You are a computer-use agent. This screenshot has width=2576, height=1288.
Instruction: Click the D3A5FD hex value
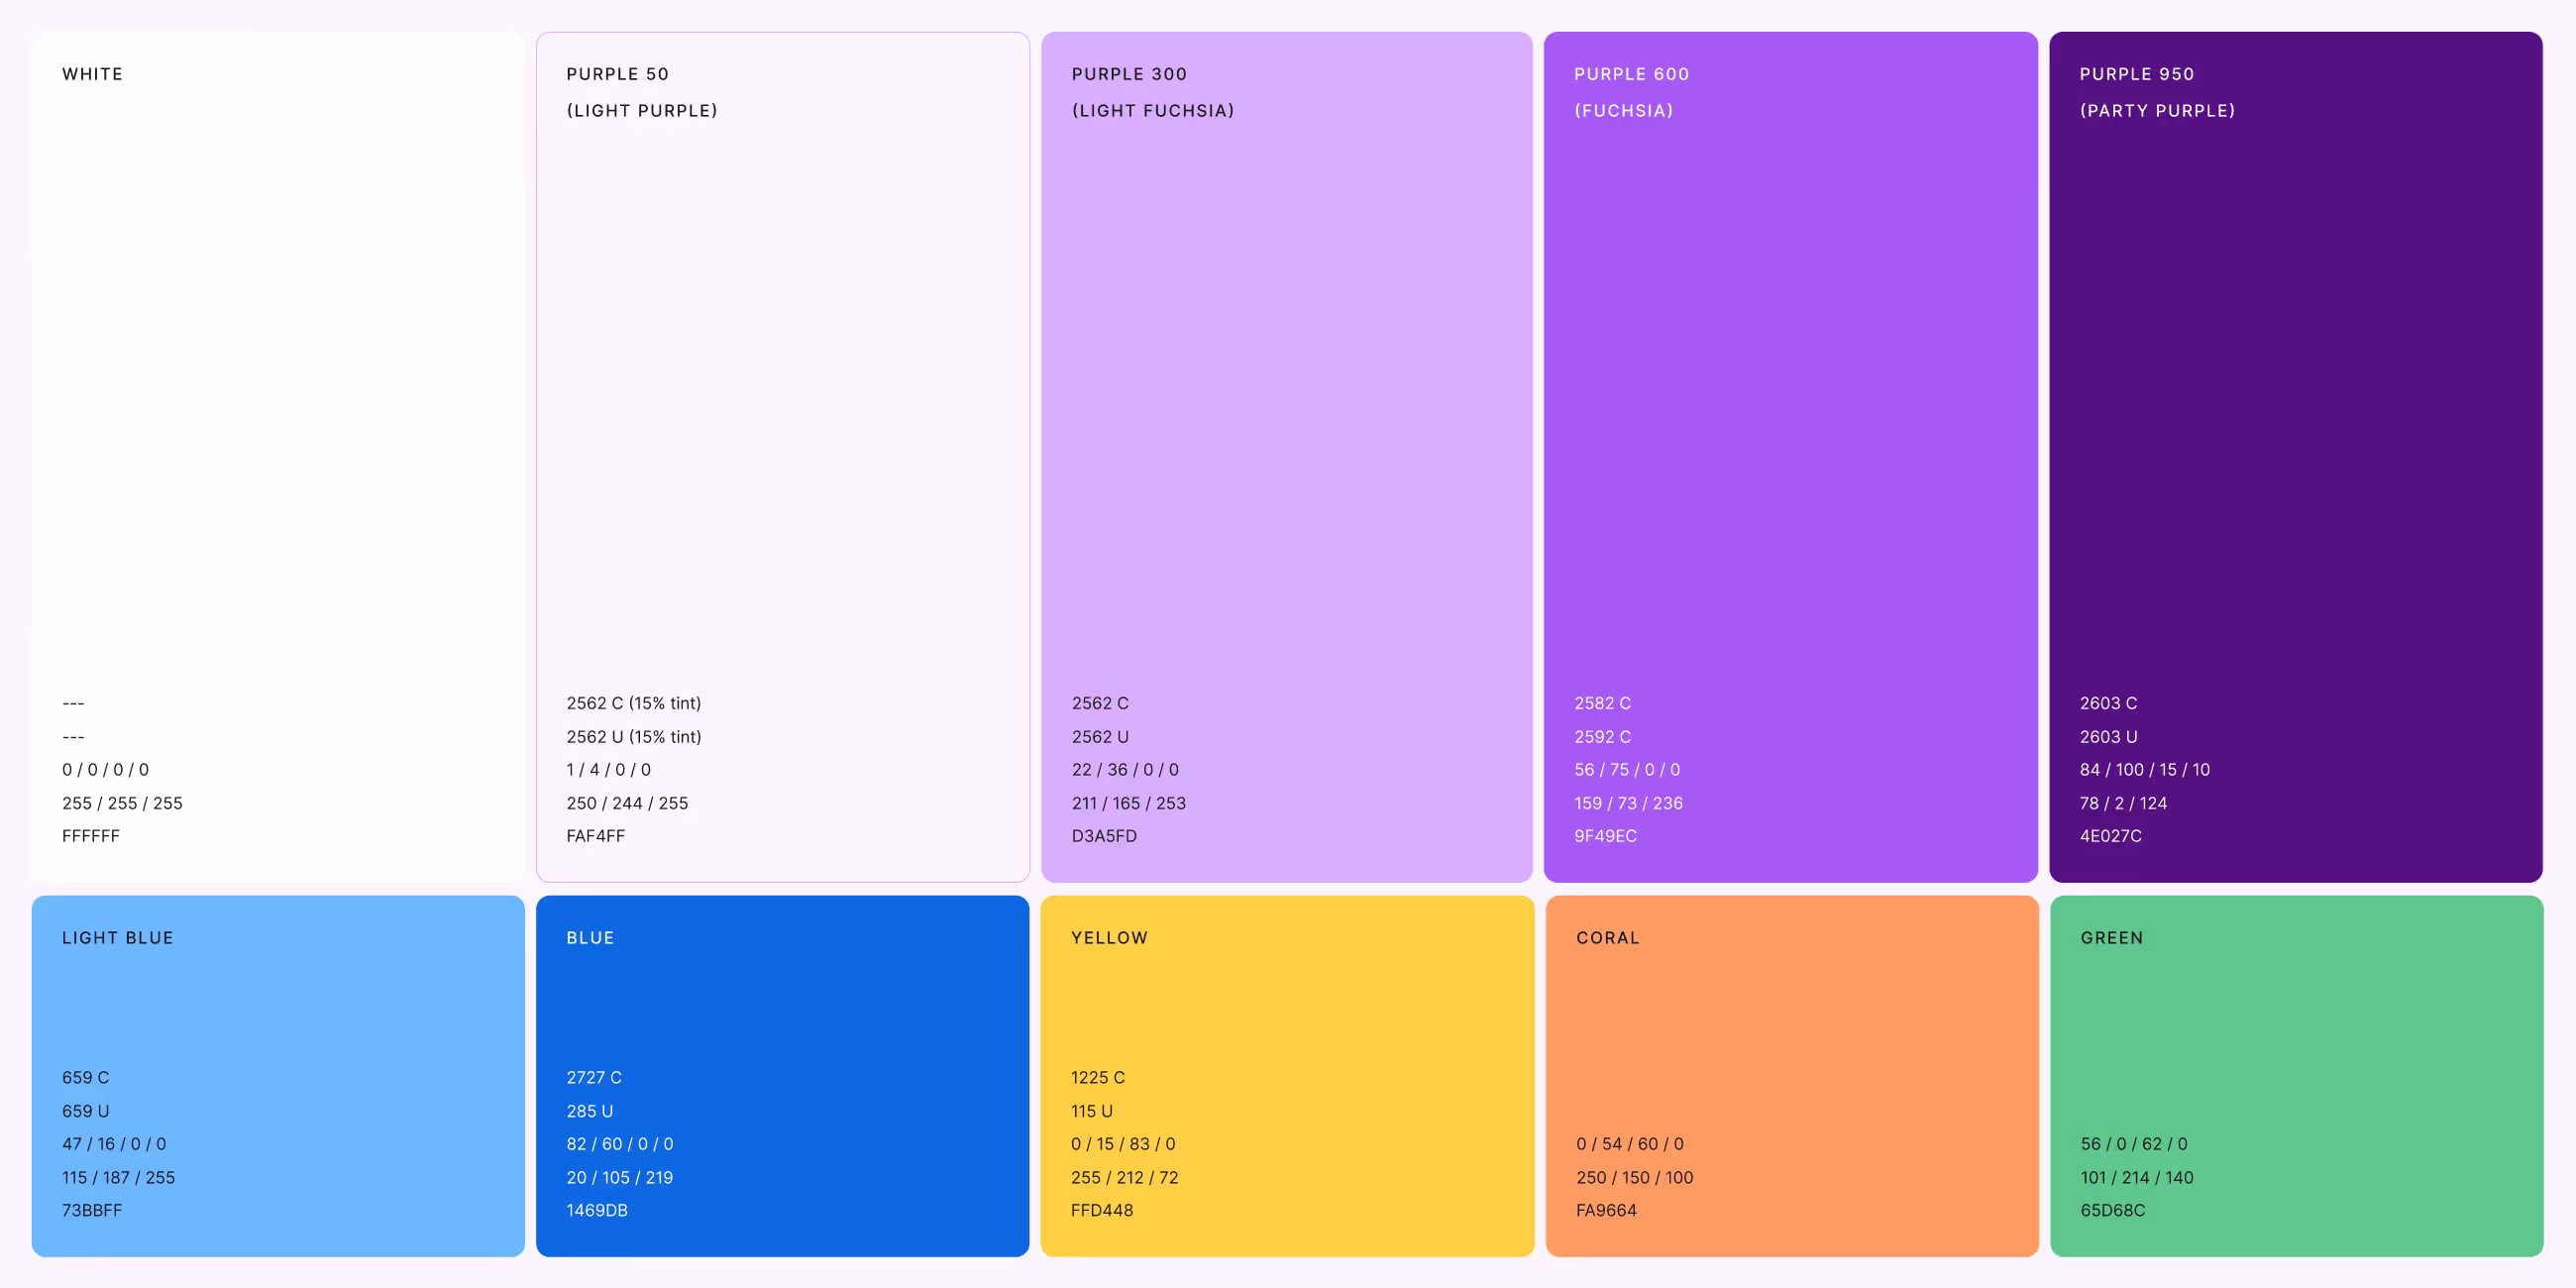click(1104, 836)
